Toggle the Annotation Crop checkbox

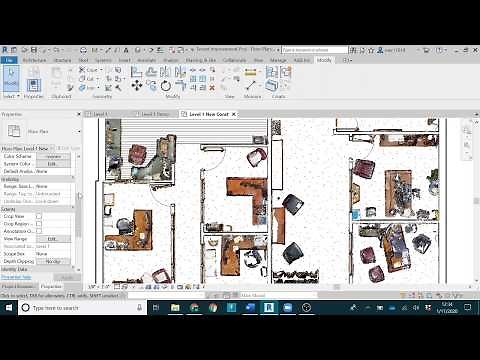point(39,231)
